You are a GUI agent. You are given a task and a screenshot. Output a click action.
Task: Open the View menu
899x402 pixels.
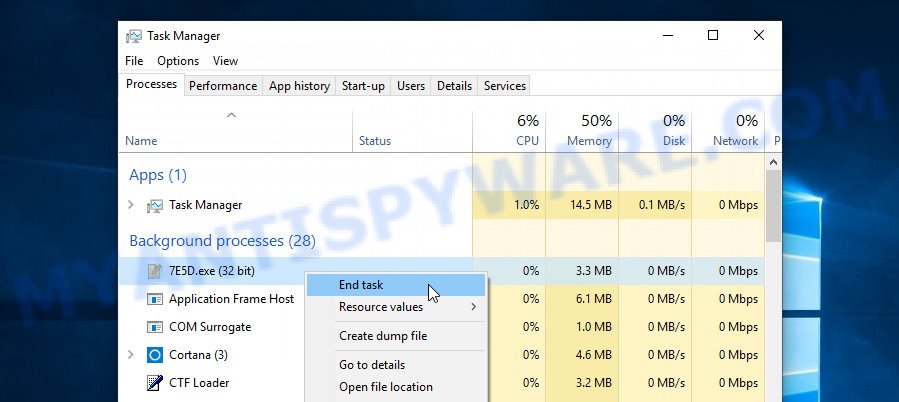pos(225,61)
